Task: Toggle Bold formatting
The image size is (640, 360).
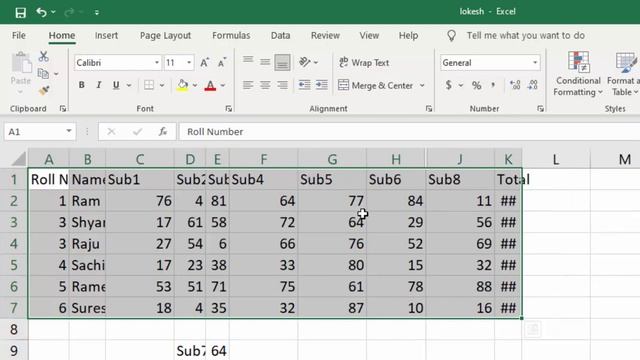Action: point(82,85)
